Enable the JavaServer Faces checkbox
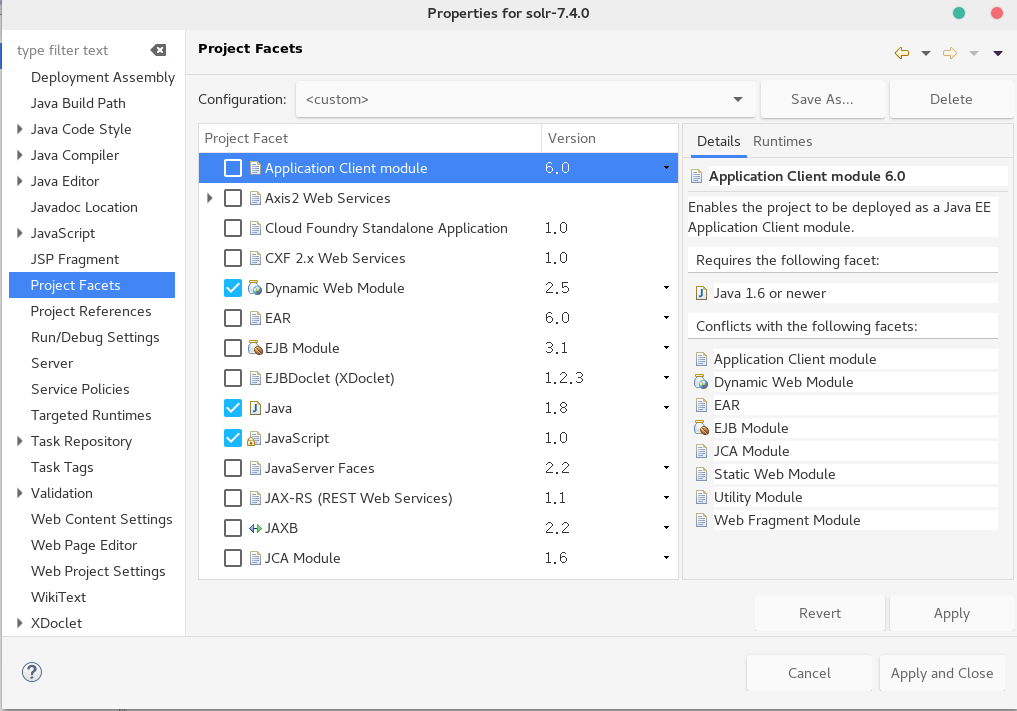Screen dimensions: 1017x711 (233, 468)
